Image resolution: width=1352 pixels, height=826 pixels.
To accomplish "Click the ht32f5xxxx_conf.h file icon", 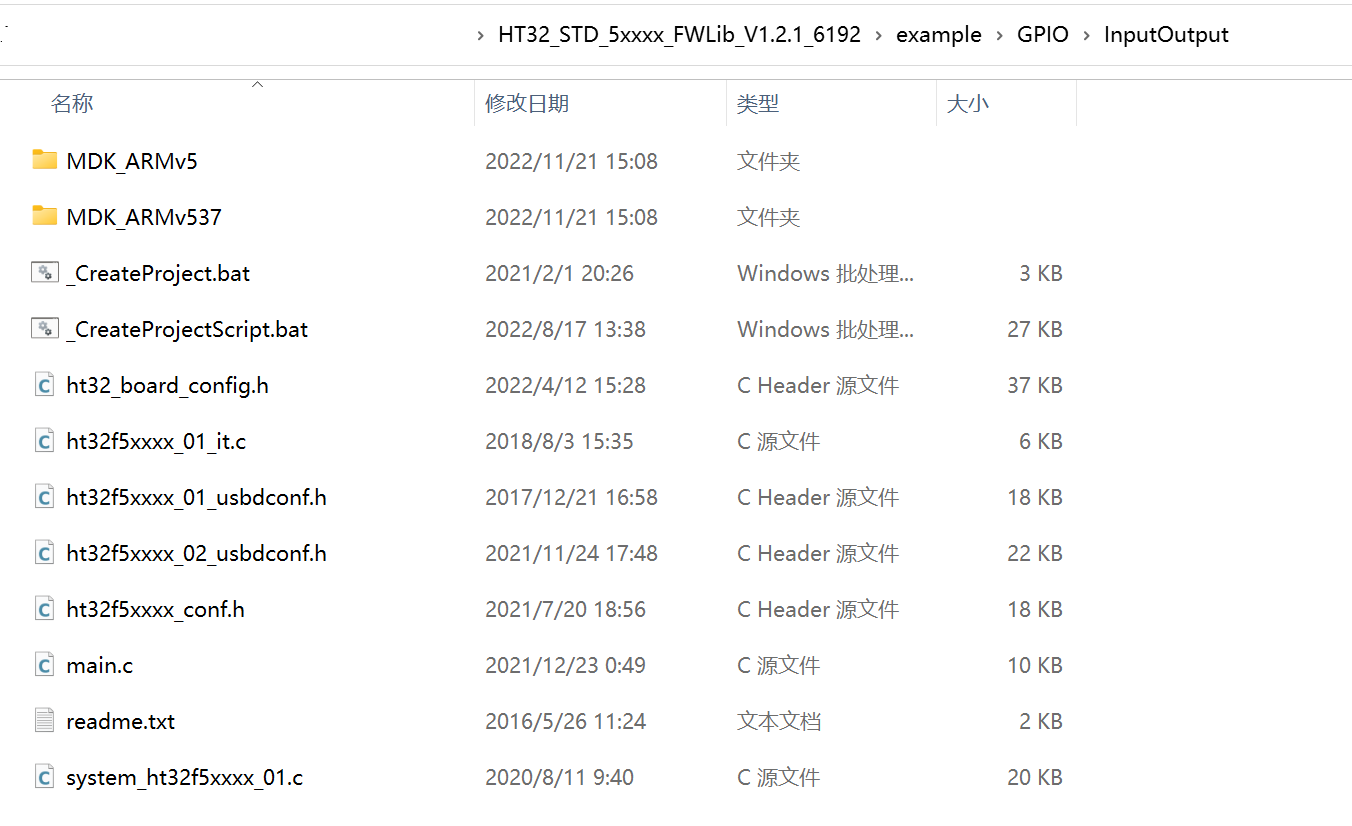I will 44,609.
